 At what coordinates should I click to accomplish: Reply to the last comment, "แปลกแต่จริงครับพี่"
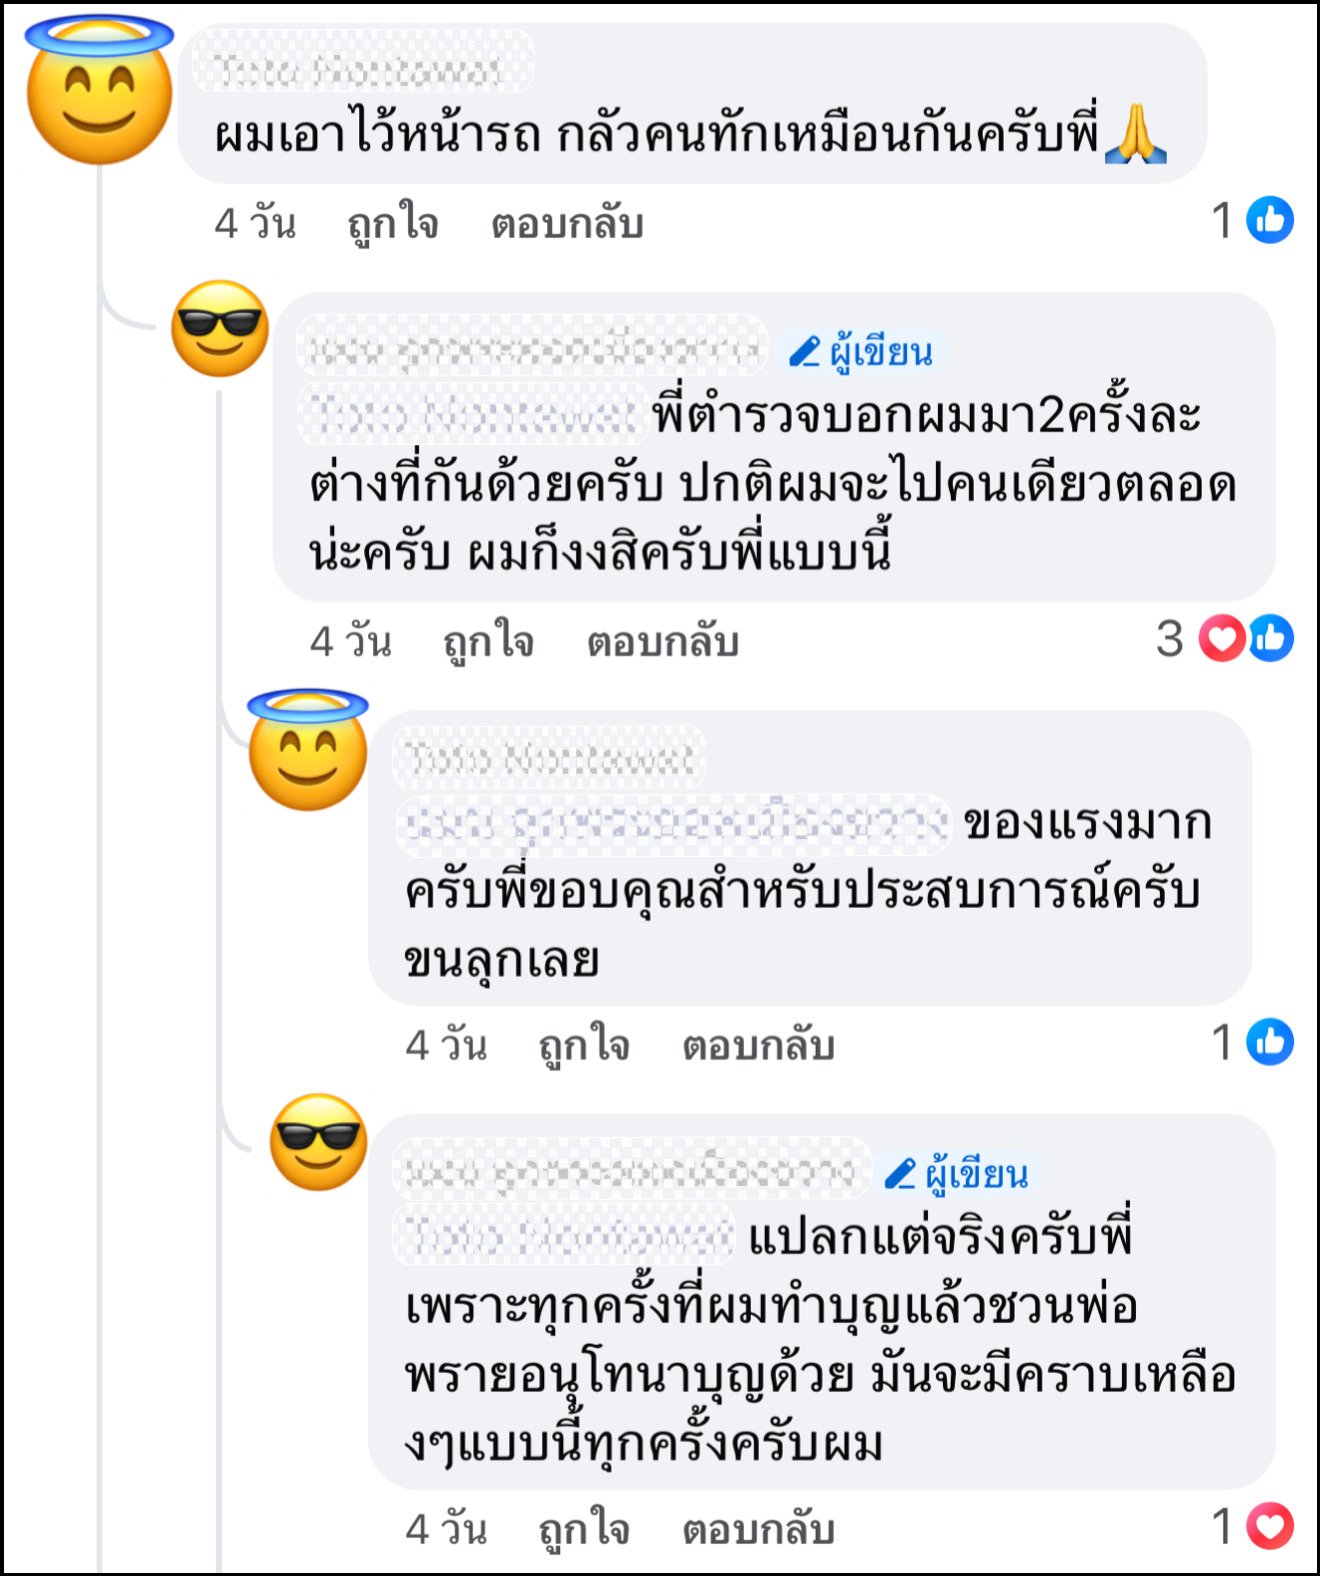click(x=758, y=1529)
